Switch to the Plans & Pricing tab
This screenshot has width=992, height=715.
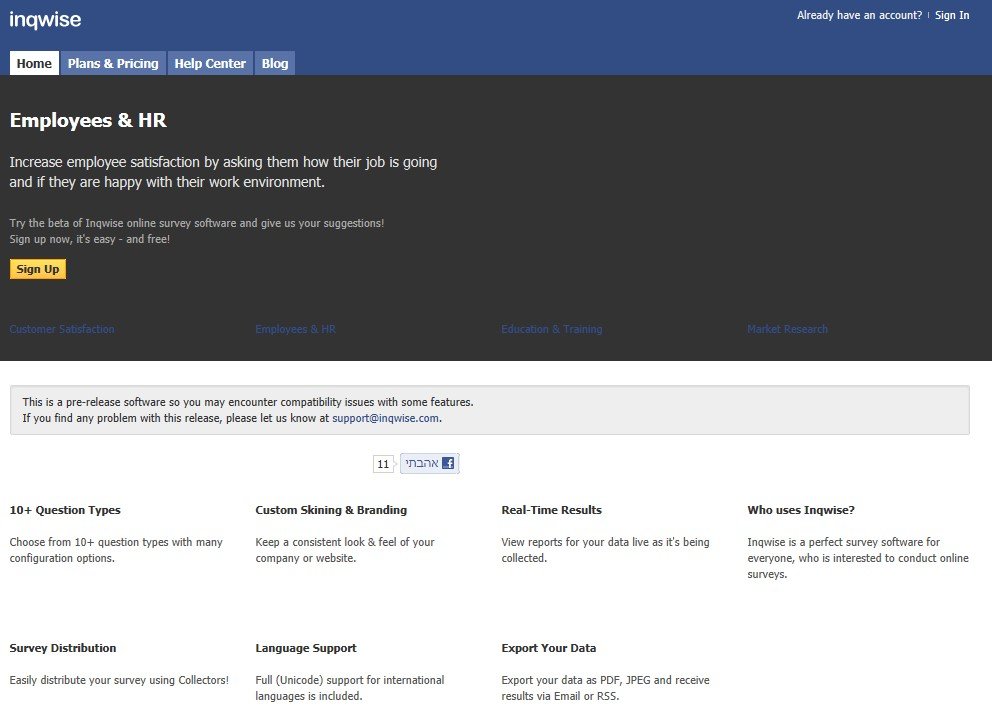(x=113, y=63)
